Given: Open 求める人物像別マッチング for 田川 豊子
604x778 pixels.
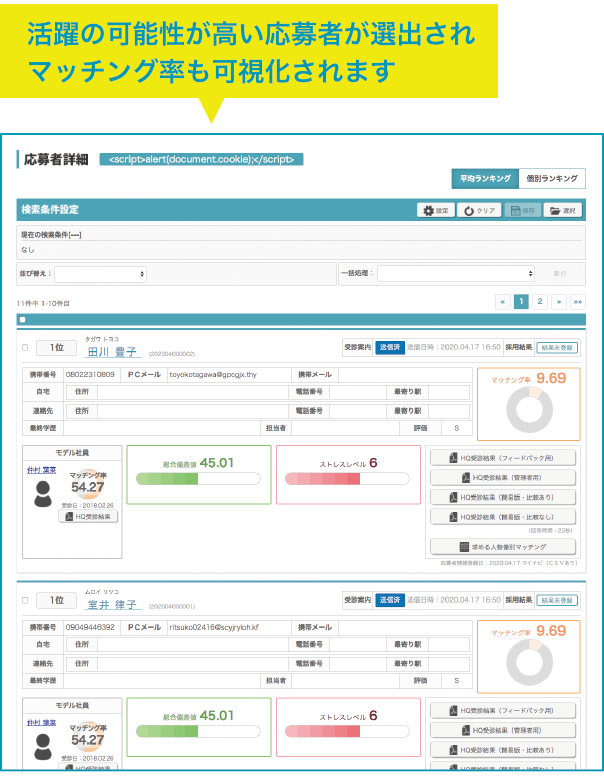Looking at the screenshot, I should (x=503, y=547).
